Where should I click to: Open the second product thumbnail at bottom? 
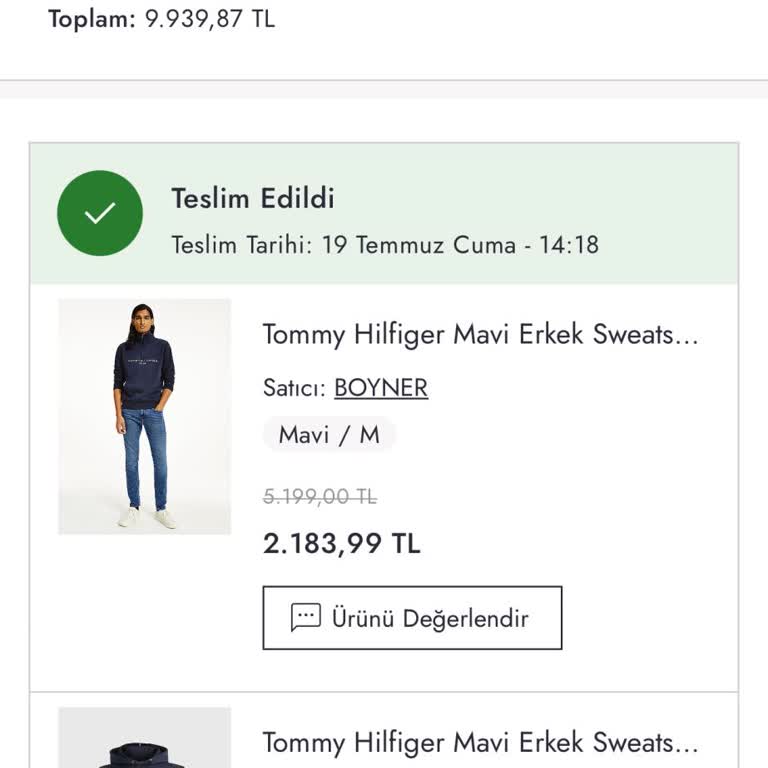click(x=145, y=740)
